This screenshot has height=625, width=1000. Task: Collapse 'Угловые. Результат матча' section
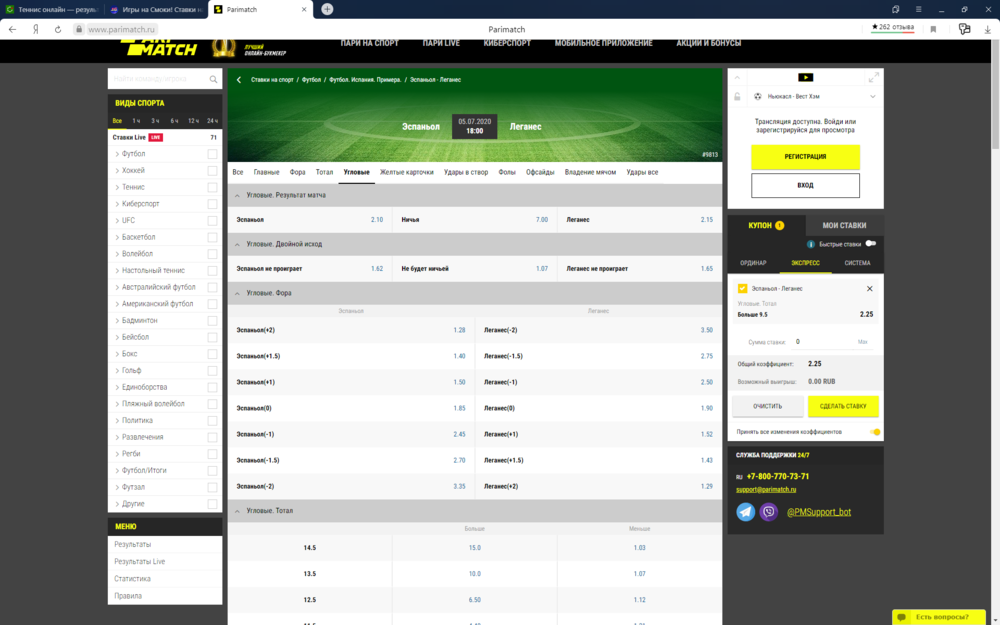(x=237, y=196)
